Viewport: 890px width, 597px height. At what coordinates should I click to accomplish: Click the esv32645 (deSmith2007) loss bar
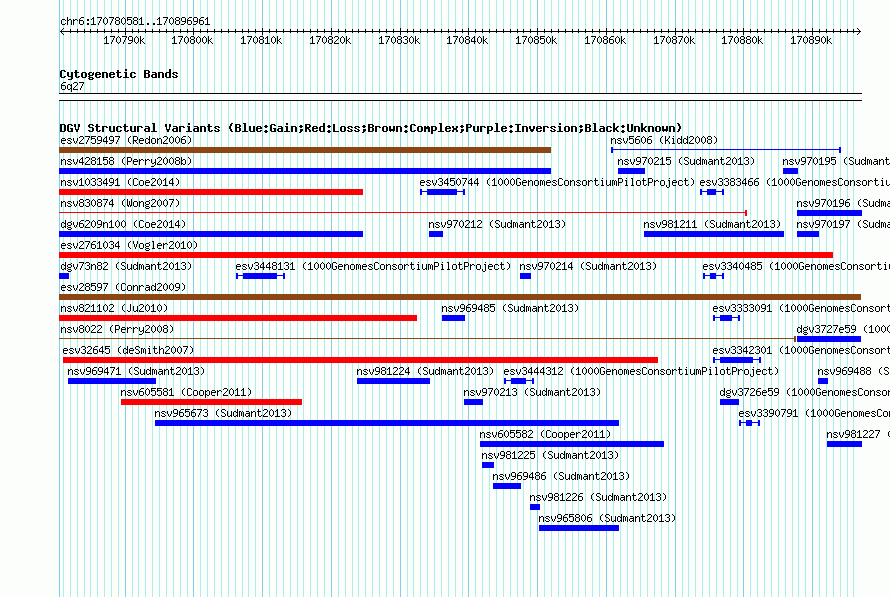tap(360, 360)
